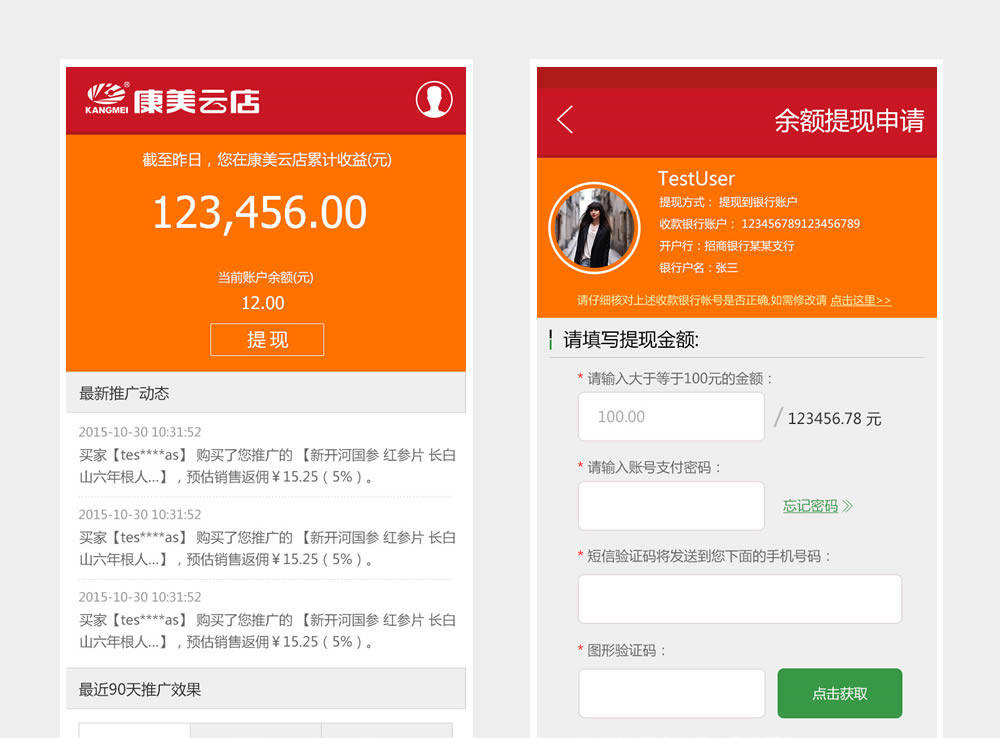Viewport: 1000px width, 738px height.
Task: Open the user profile avatar icon
Action: (x=434, y=100)
